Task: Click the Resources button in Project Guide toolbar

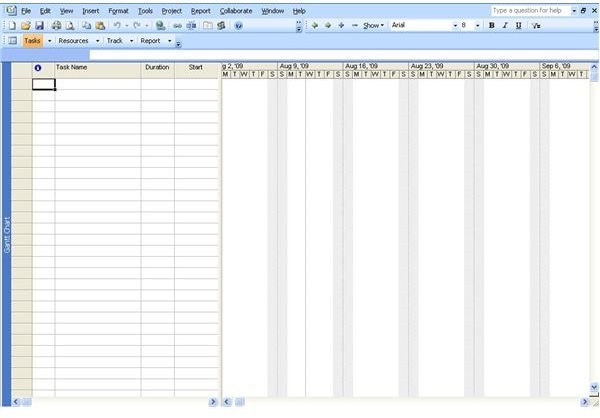Action: [73, 41]
